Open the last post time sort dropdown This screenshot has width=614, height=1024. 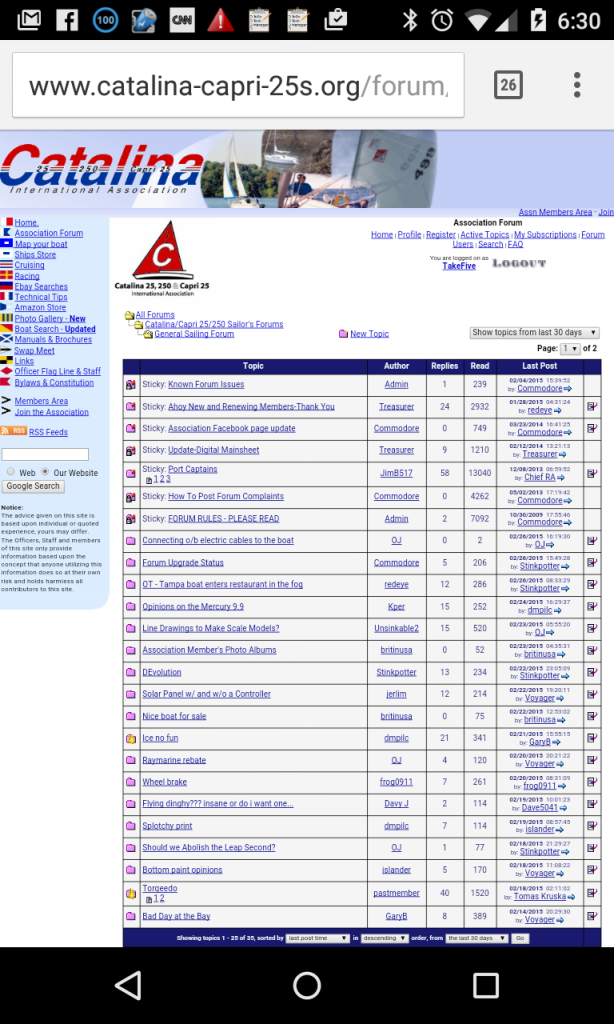(317, 938)
